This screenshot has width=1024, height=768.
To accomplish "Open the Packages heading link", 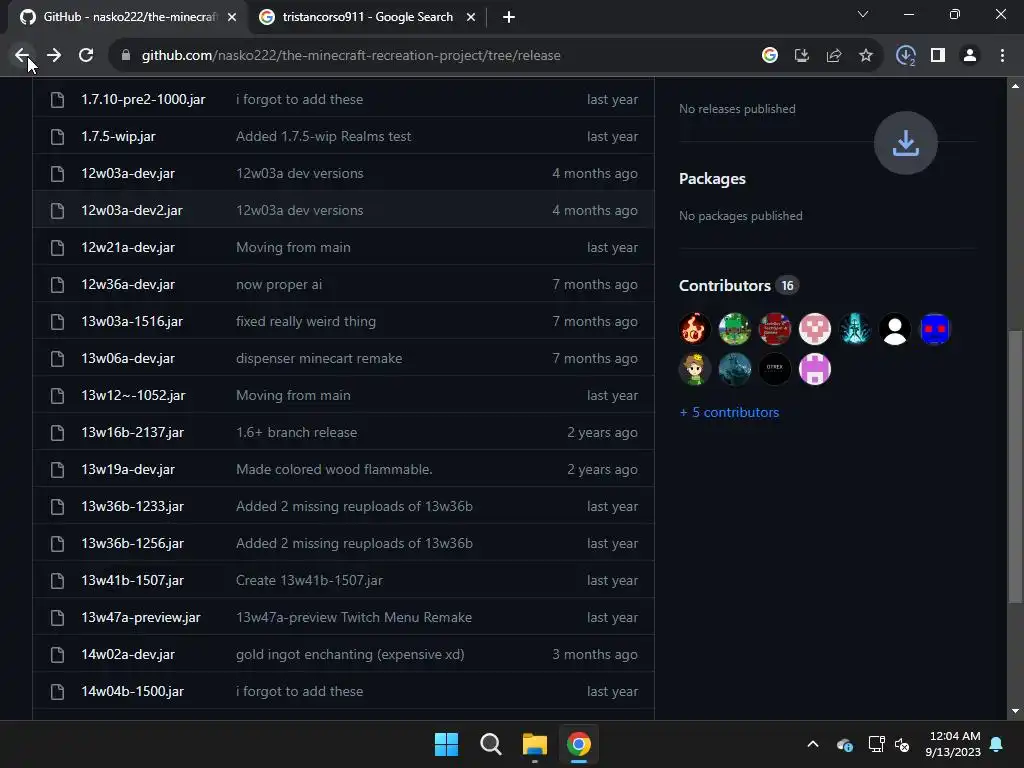I will pyautogui.click(x=712, y=179).
